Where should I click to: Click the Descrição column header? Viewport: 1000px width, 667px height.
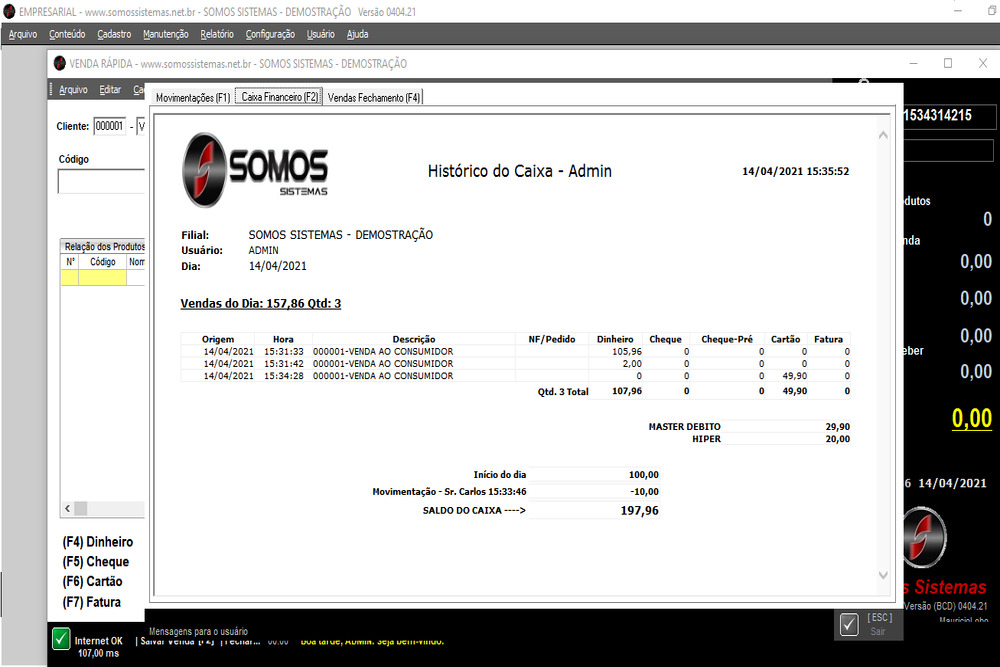[x=414, y=339]
